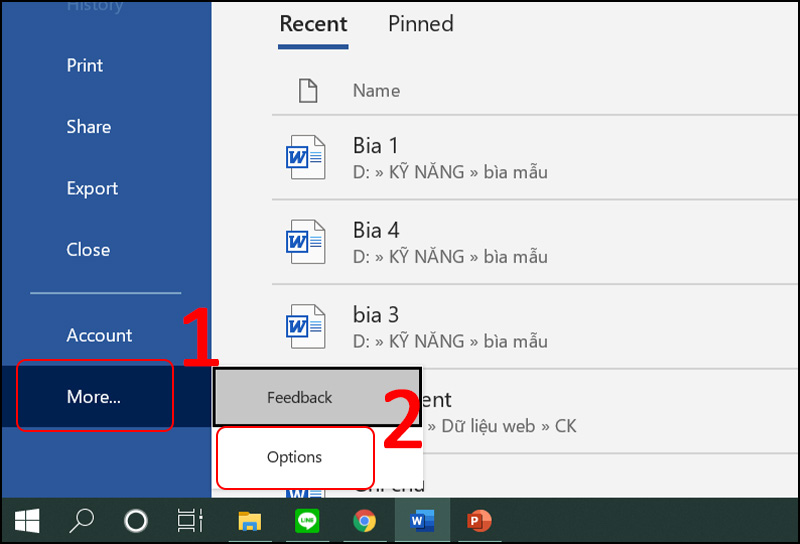Open the Print page in the sidebar
Image resolution: width=800 pixels, height=544 pixels.
point(85,65)
